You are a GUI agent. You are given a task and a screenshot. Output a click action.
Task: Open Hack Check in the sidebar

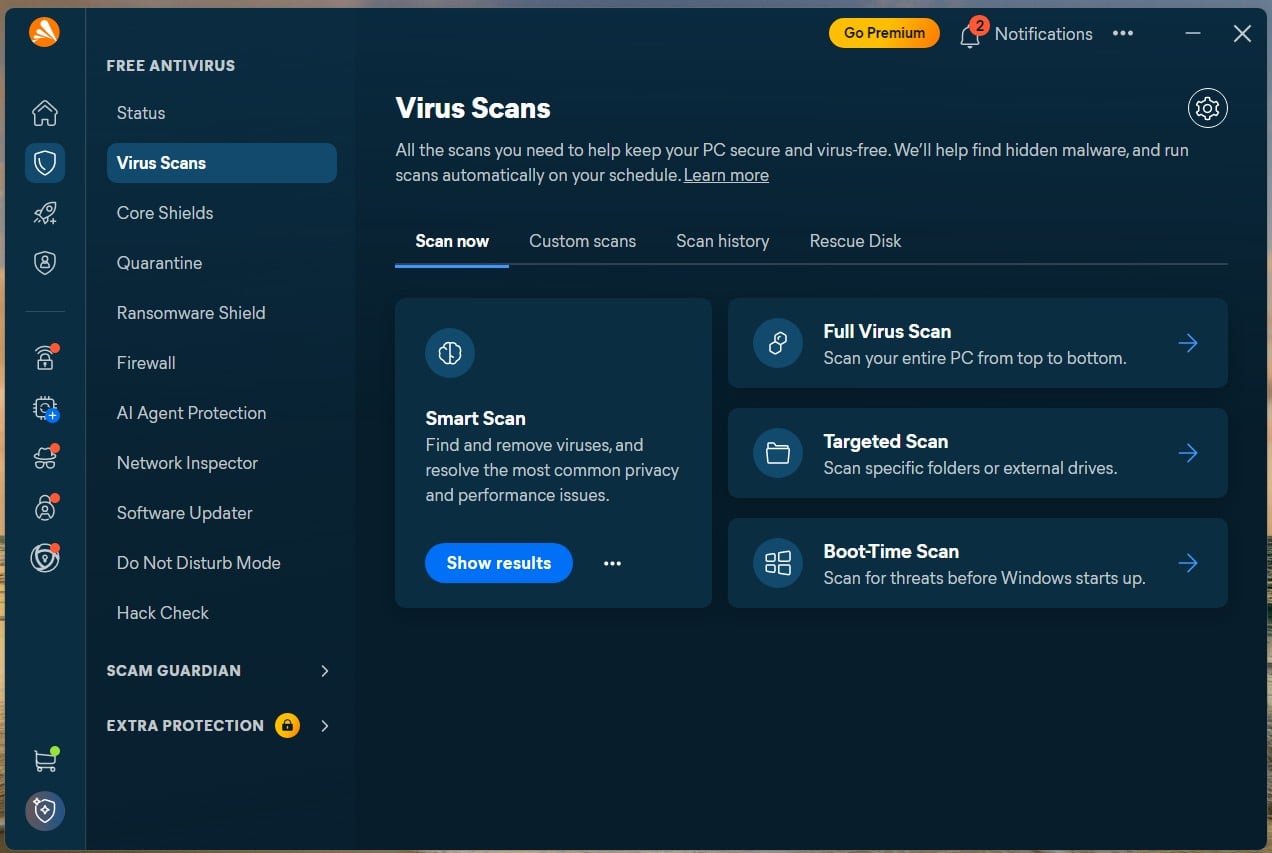[222, 613]
